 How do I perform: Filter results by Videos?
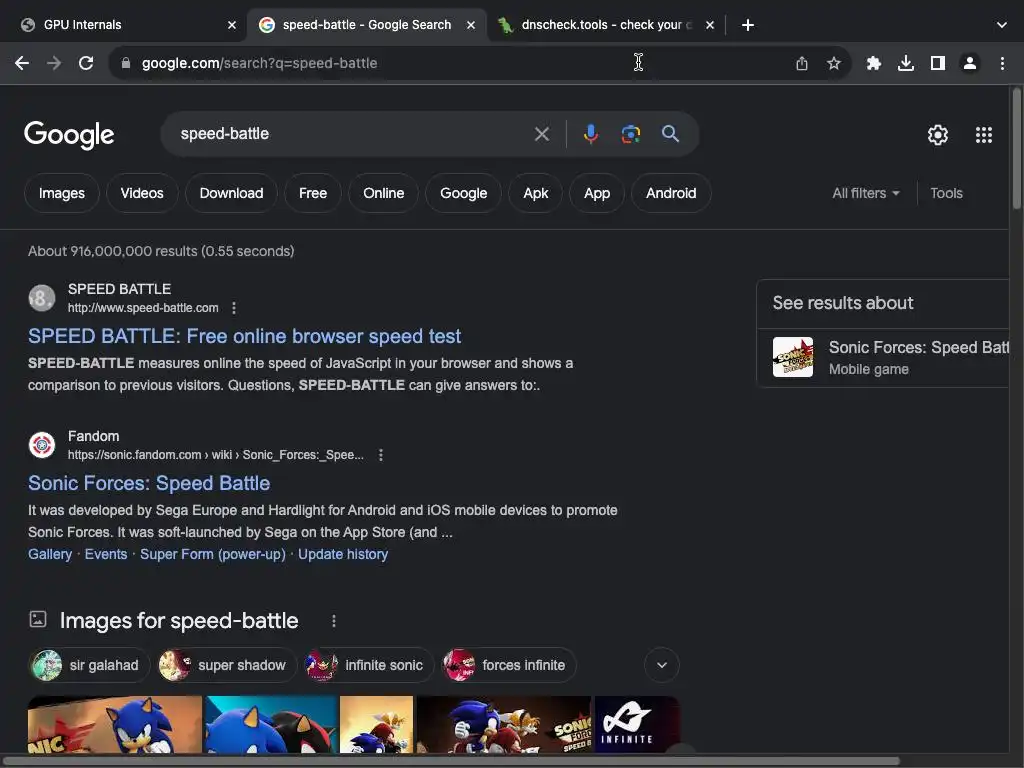[x=142, y=193]
